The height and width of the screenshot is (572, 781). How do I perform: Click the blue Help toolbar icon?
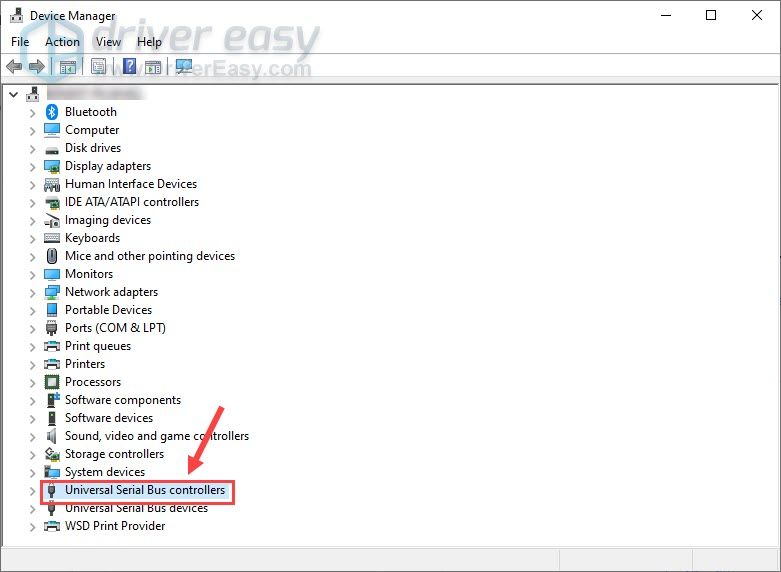click(129, 67)
